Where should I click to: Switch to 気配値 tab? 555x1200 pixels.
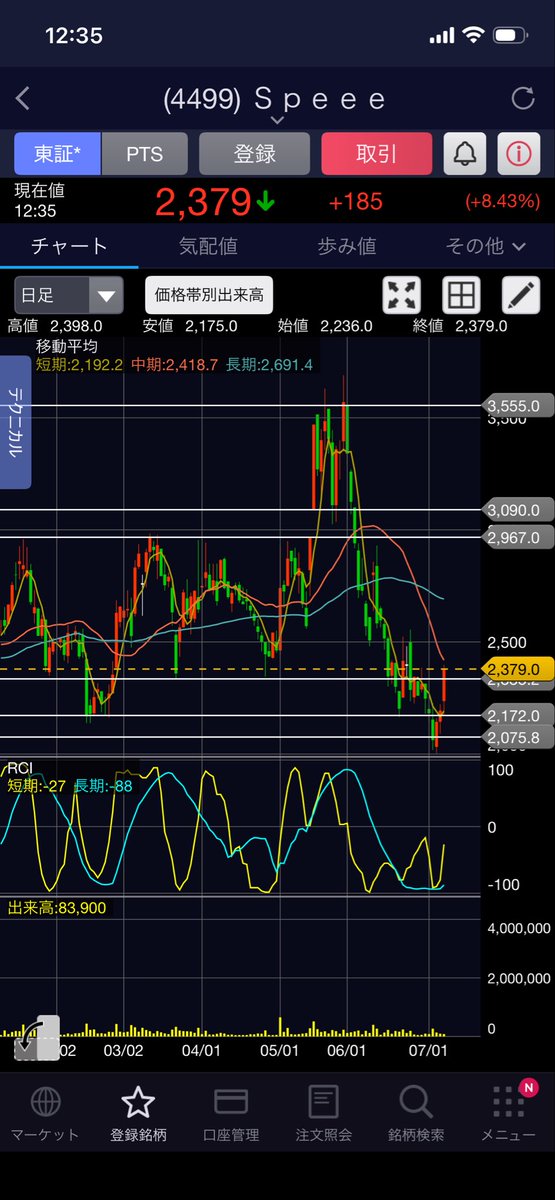[x=208, y=245]
